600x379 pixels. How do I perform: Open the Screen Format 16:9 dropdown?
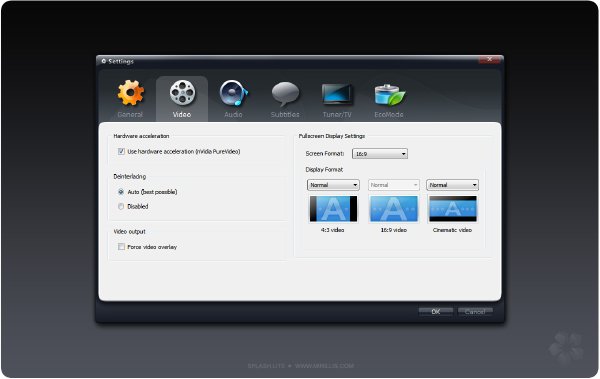[x=380, y=154]
